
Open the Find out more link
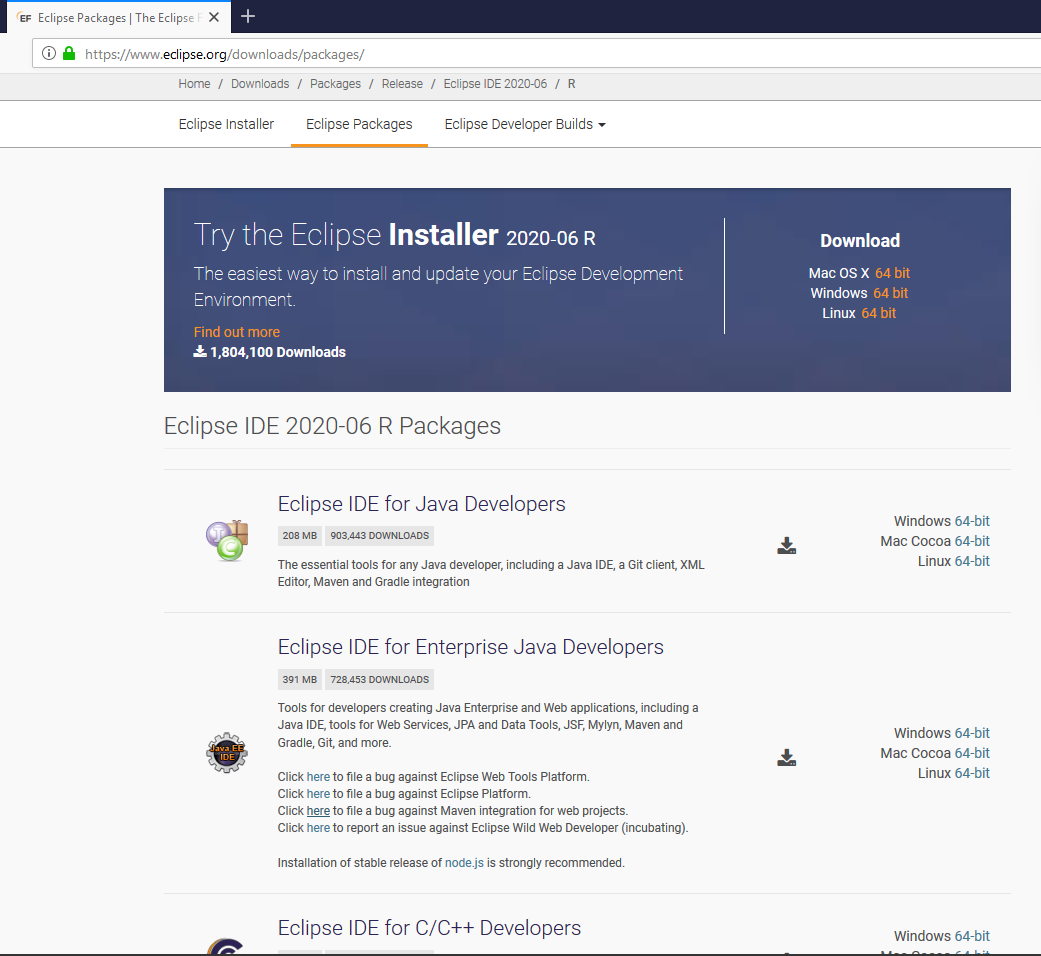(x=236, y=331)
